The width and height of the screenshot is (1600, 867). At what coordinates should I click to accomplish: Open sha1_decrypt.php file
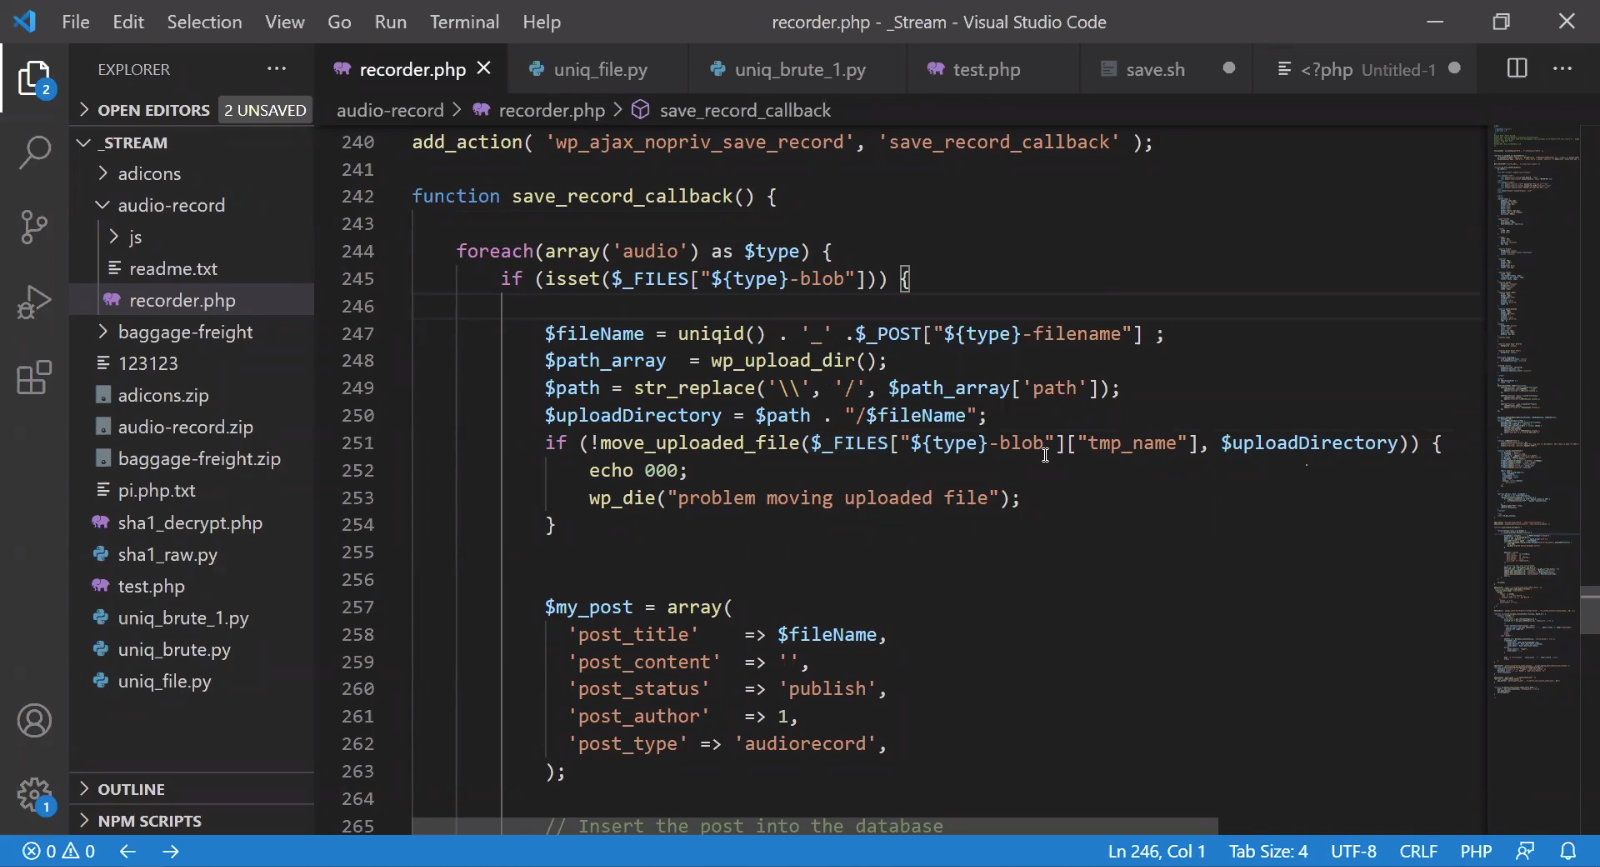tap(192, 523)
